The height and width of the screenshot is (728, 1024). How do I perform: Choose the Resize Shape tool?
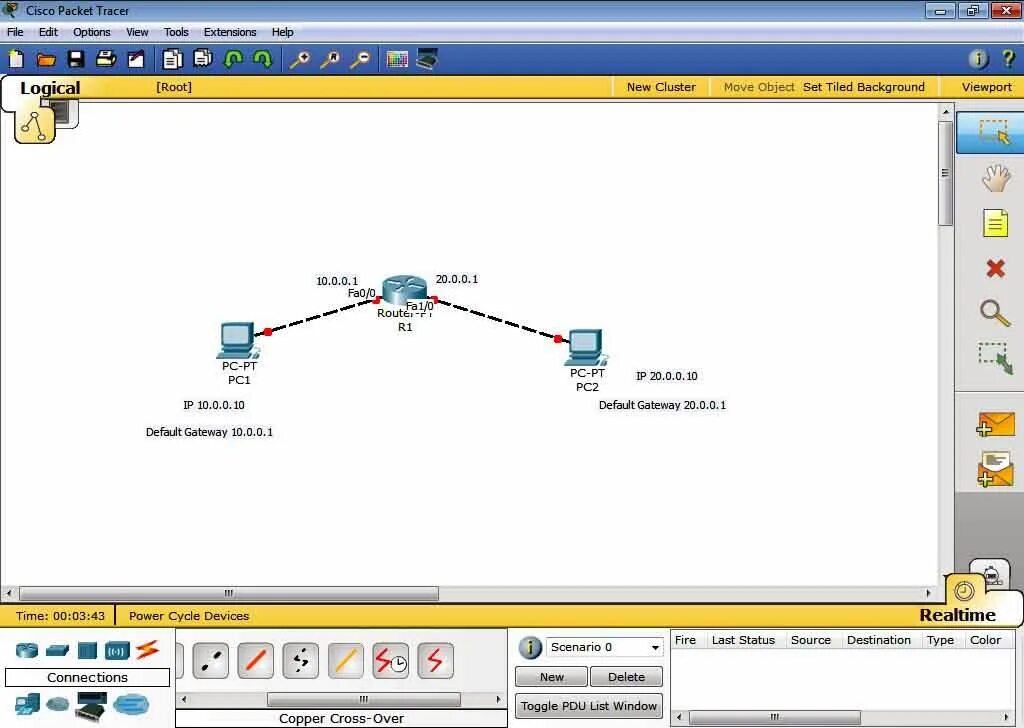coord(995,358)
